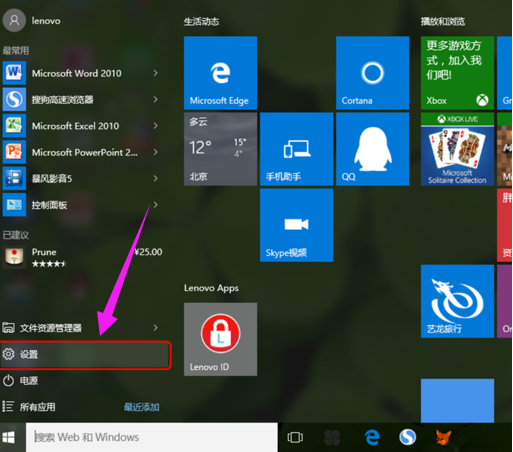513x452 pixels.
Task: Open 设置 Settings with gear icon
Action: point(85,355)
